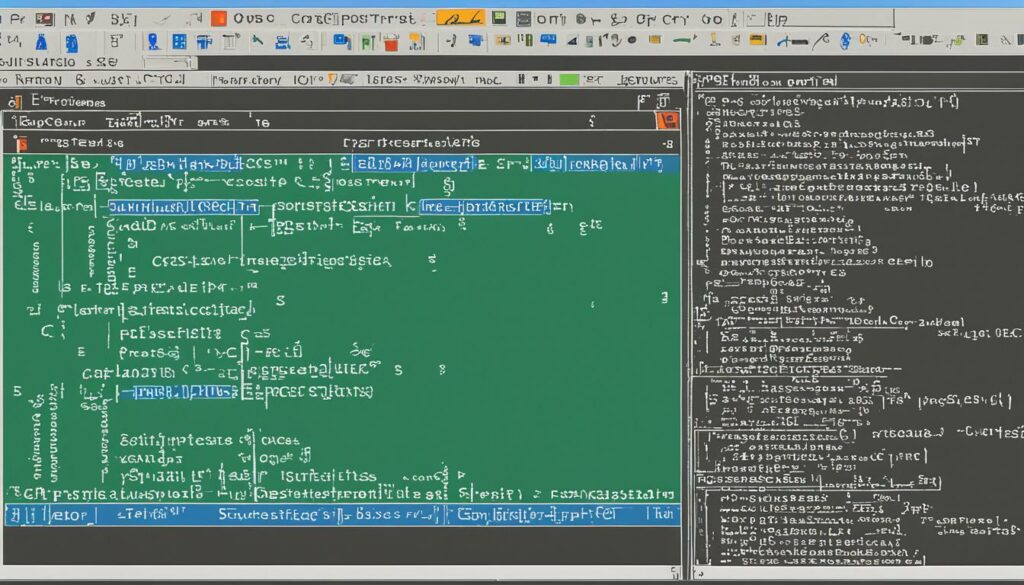Click the blue label icon in right toolbar
Screen dimensions: 1024x585
[x=548, y=40]
